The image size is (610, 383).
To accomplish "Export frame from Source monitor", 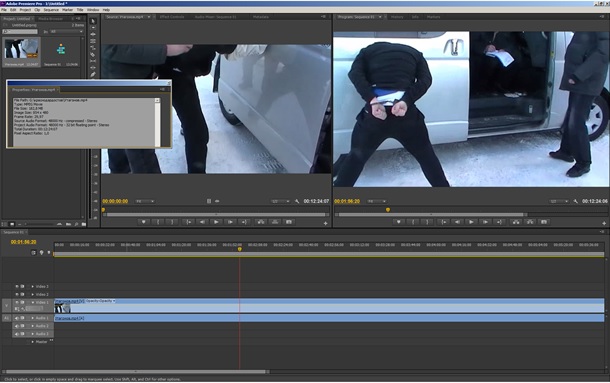I will point(289,222).
